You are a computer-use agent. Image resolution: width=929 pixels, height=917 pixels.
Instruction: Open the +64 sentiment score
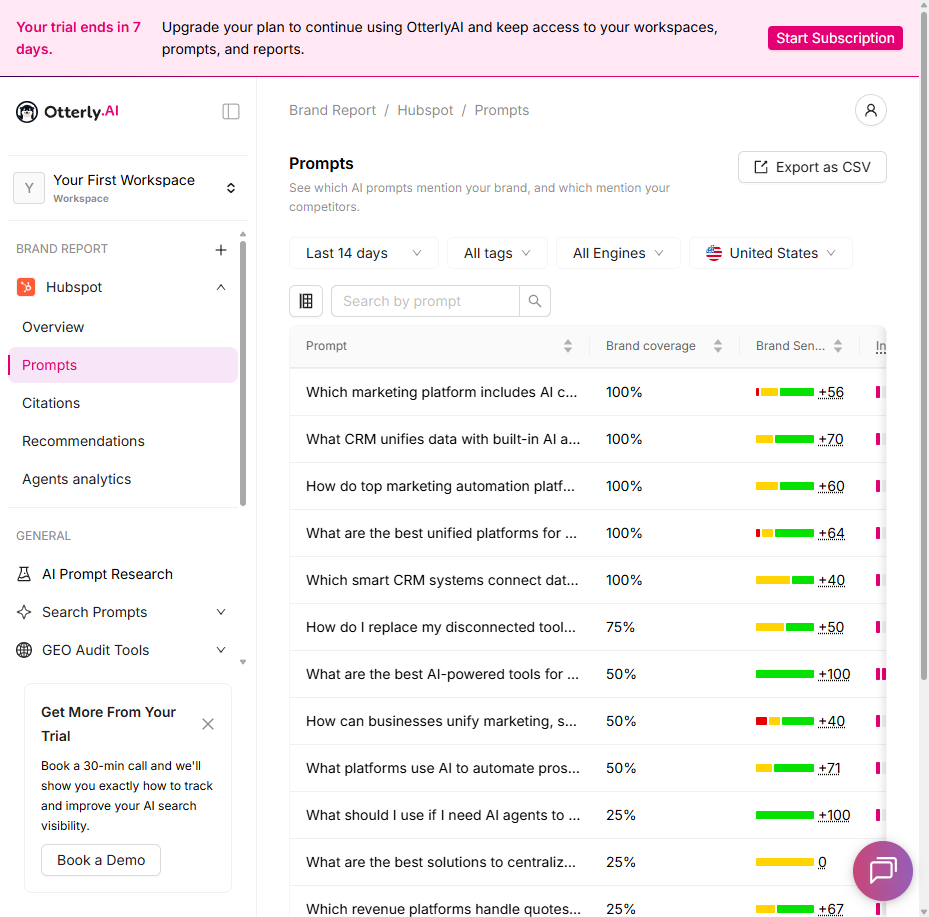[831, 533]
